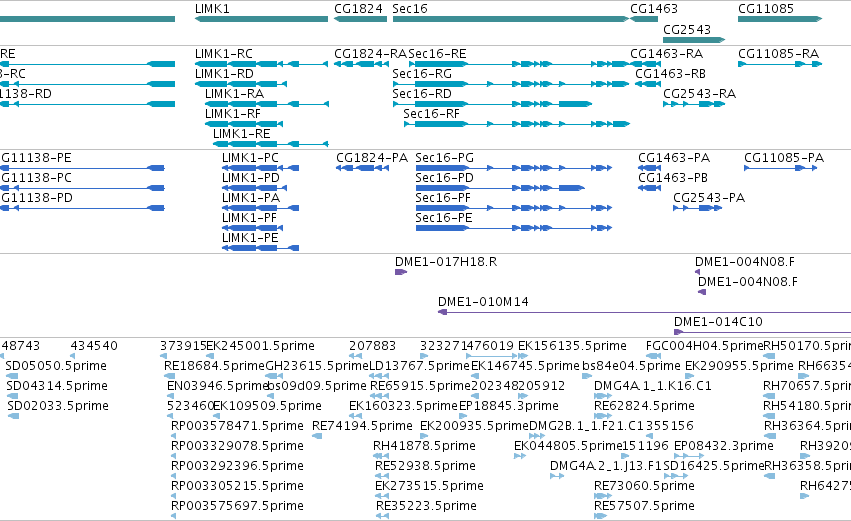Select the Sec16 gene span bar
Viewport: 851px width, 521px height.
pyautogui.click(x=510, y=19)
